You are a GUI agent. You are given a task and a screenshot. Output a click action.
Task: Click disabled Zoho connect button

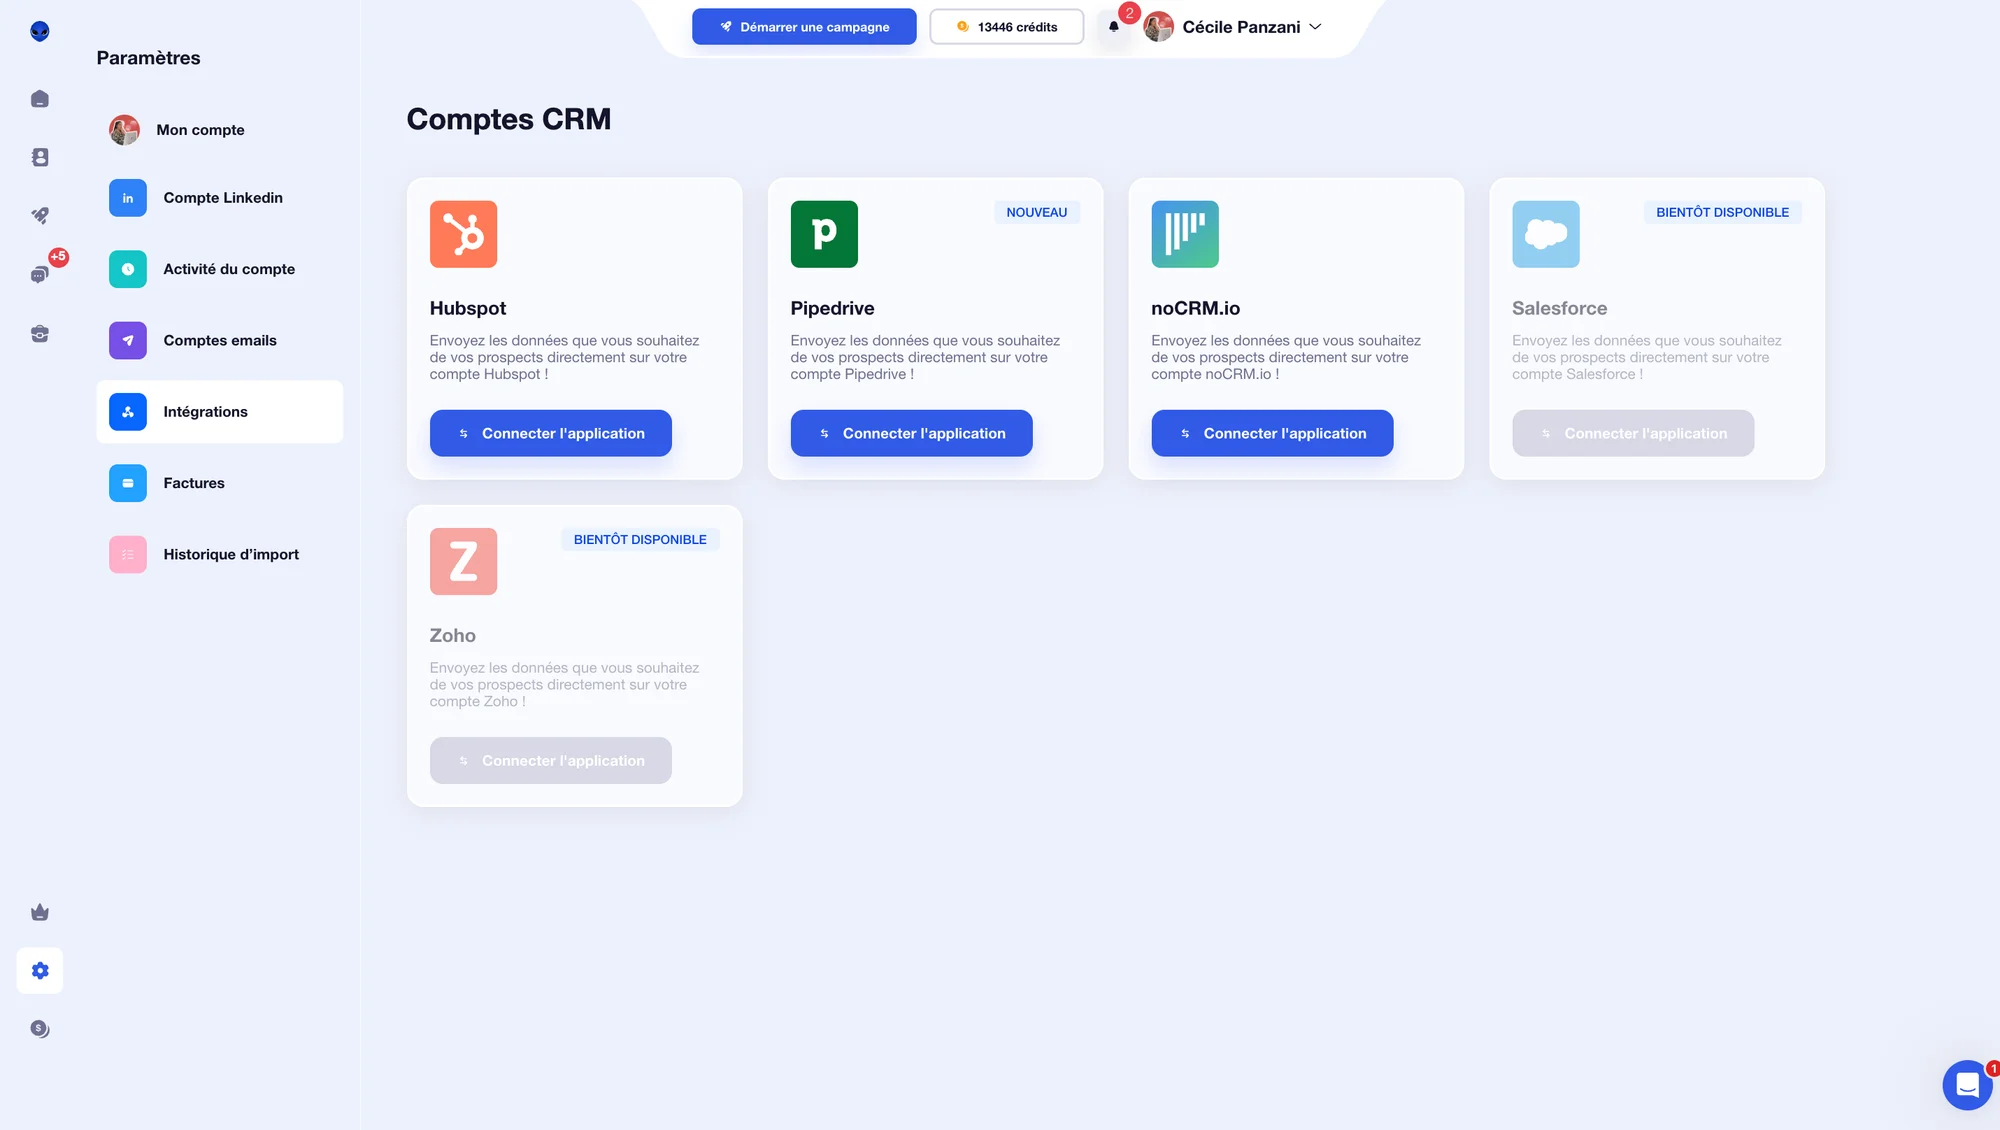551,760
